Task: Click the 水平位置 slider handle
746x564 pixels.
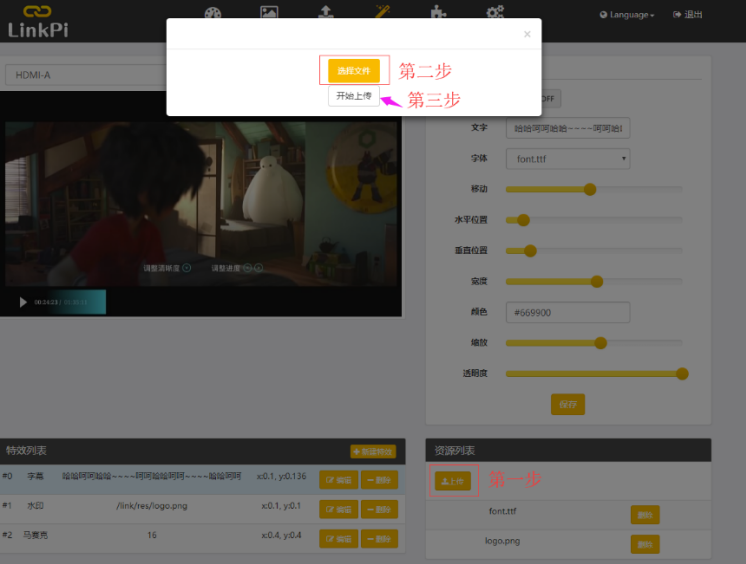Action: (523, 220)
